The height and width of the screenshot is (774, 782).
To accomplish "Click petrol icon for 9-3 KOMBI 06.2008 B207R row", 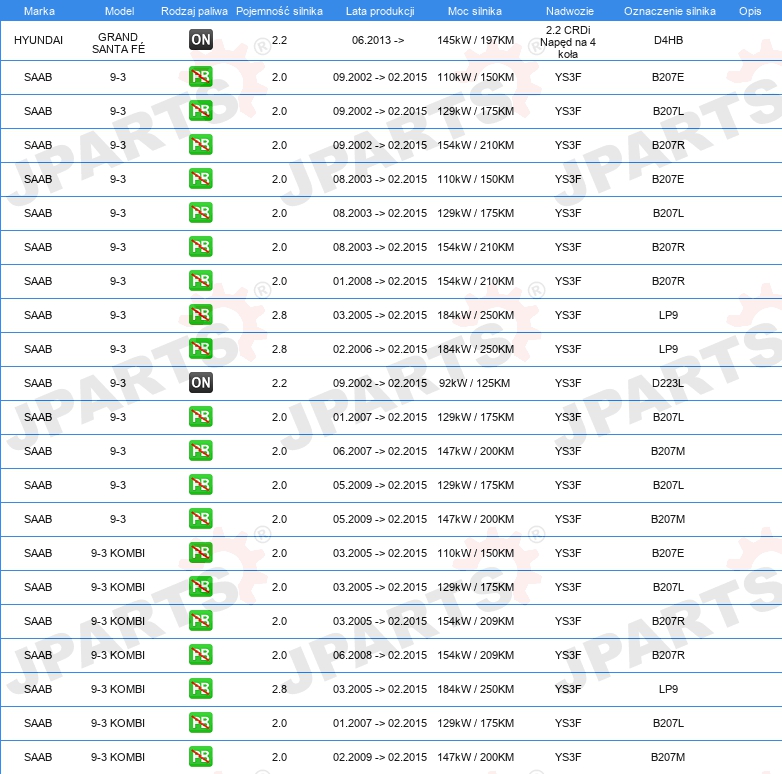I will pyautogui.click(x=200, y=654).
